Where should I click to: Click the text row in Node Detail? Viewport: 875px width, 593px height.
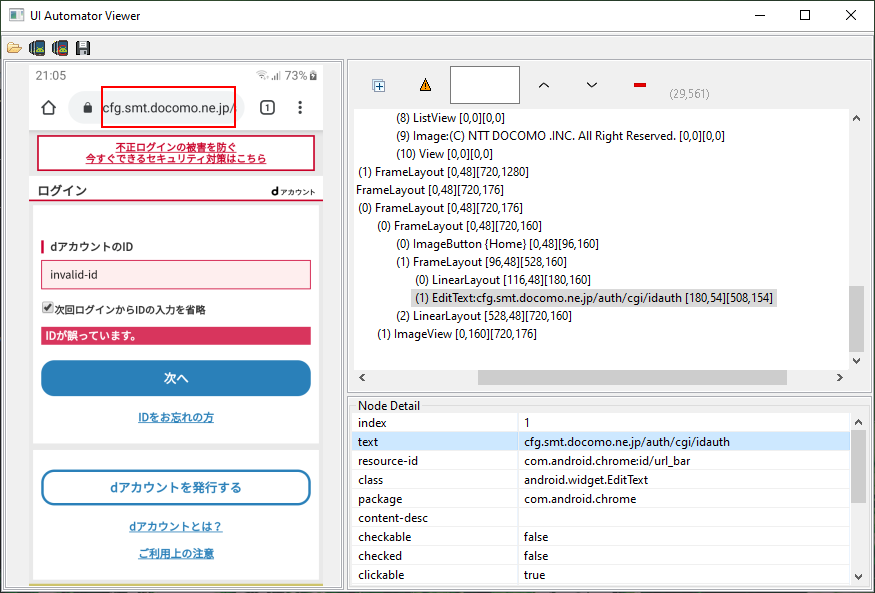(x=601, y=442)
